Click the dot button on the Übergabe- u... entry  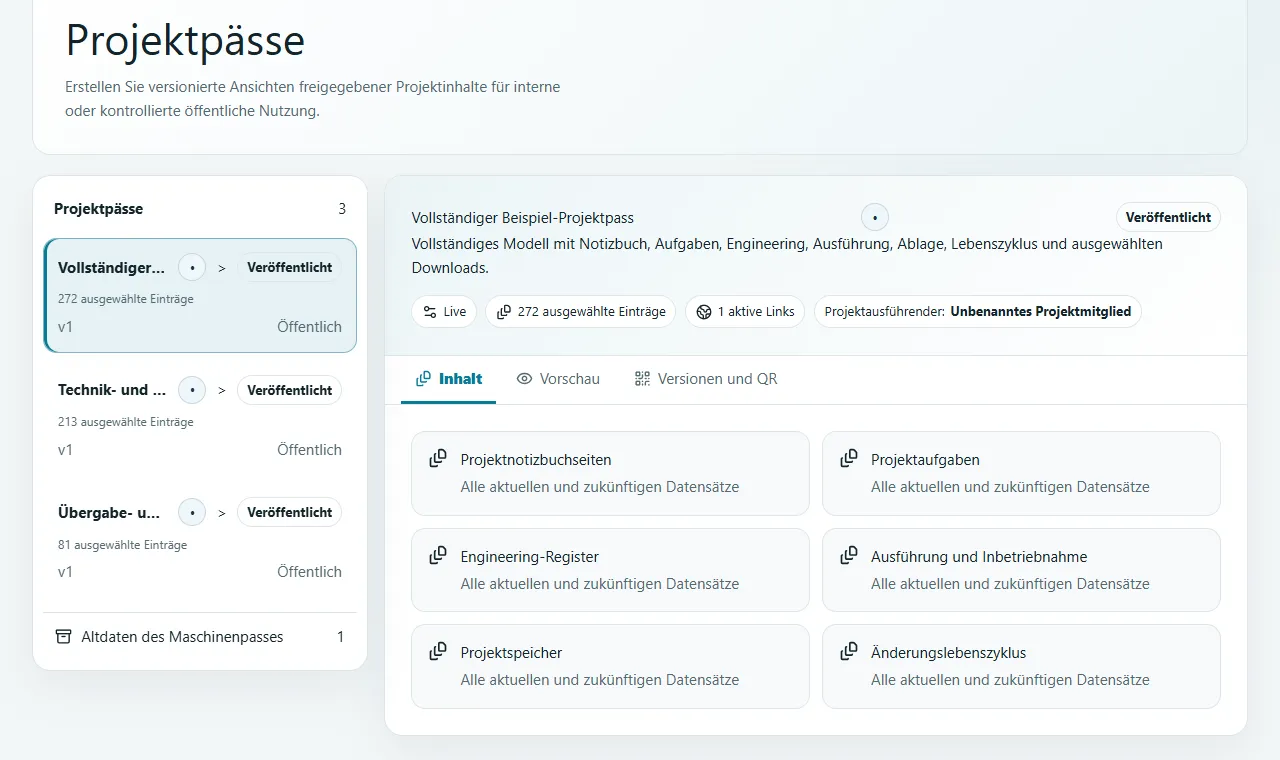pos(192,513)
